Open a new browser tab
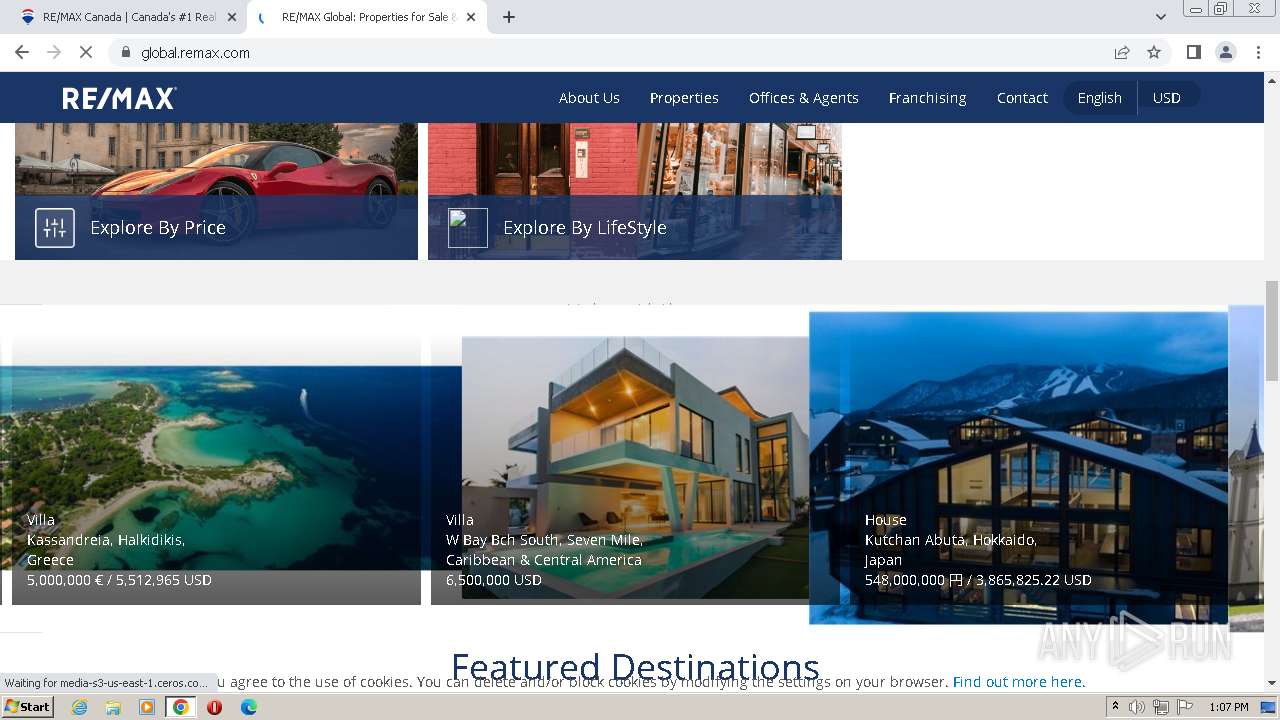The width and height of the screenshot is (1280, 720). [x=509, y=17]
